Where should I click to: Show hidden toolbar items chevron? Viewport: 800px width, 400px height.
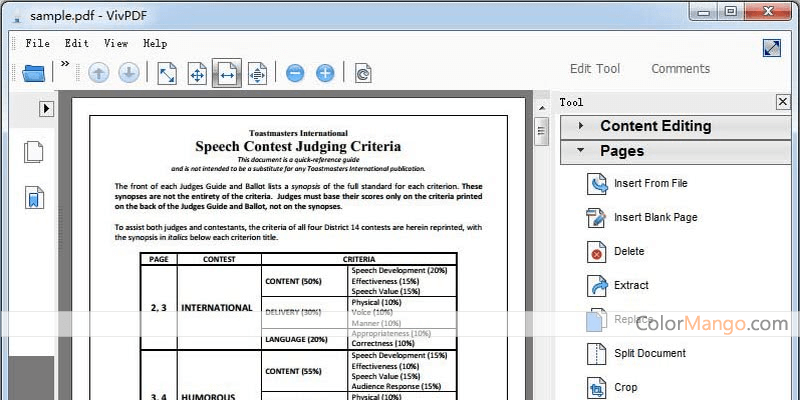[65, 64]
